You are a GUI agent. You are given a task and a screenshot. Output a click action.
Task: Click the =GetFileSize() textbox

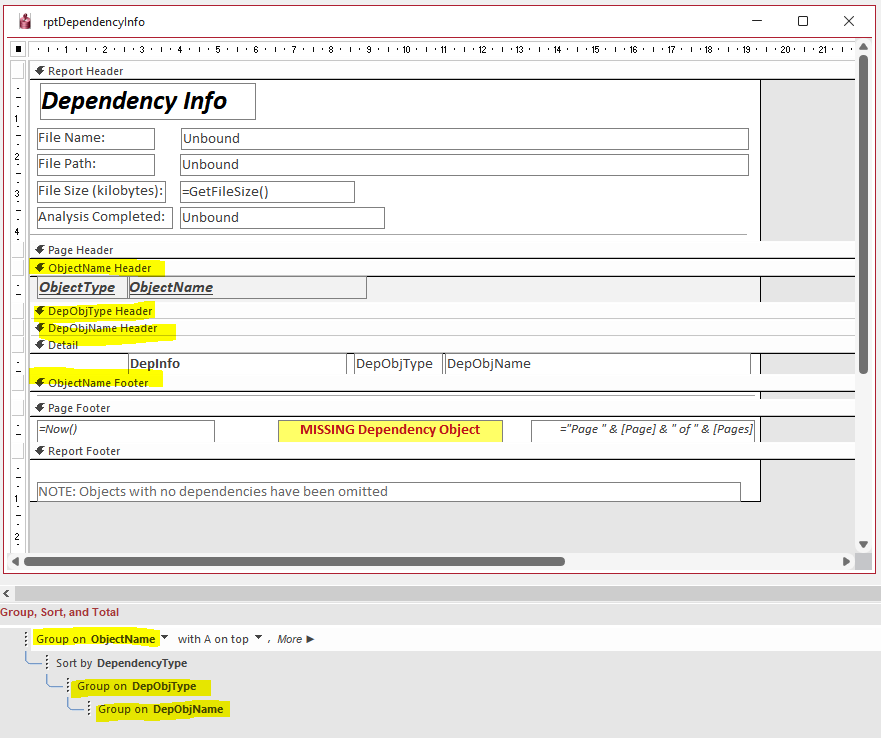coord(267,192)
